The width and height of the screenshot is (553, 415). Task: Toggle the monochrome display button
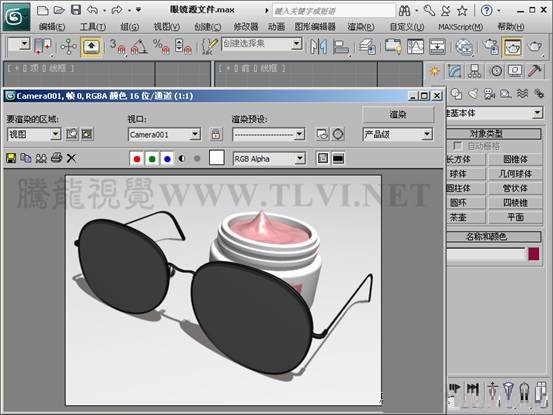point(197,159)
